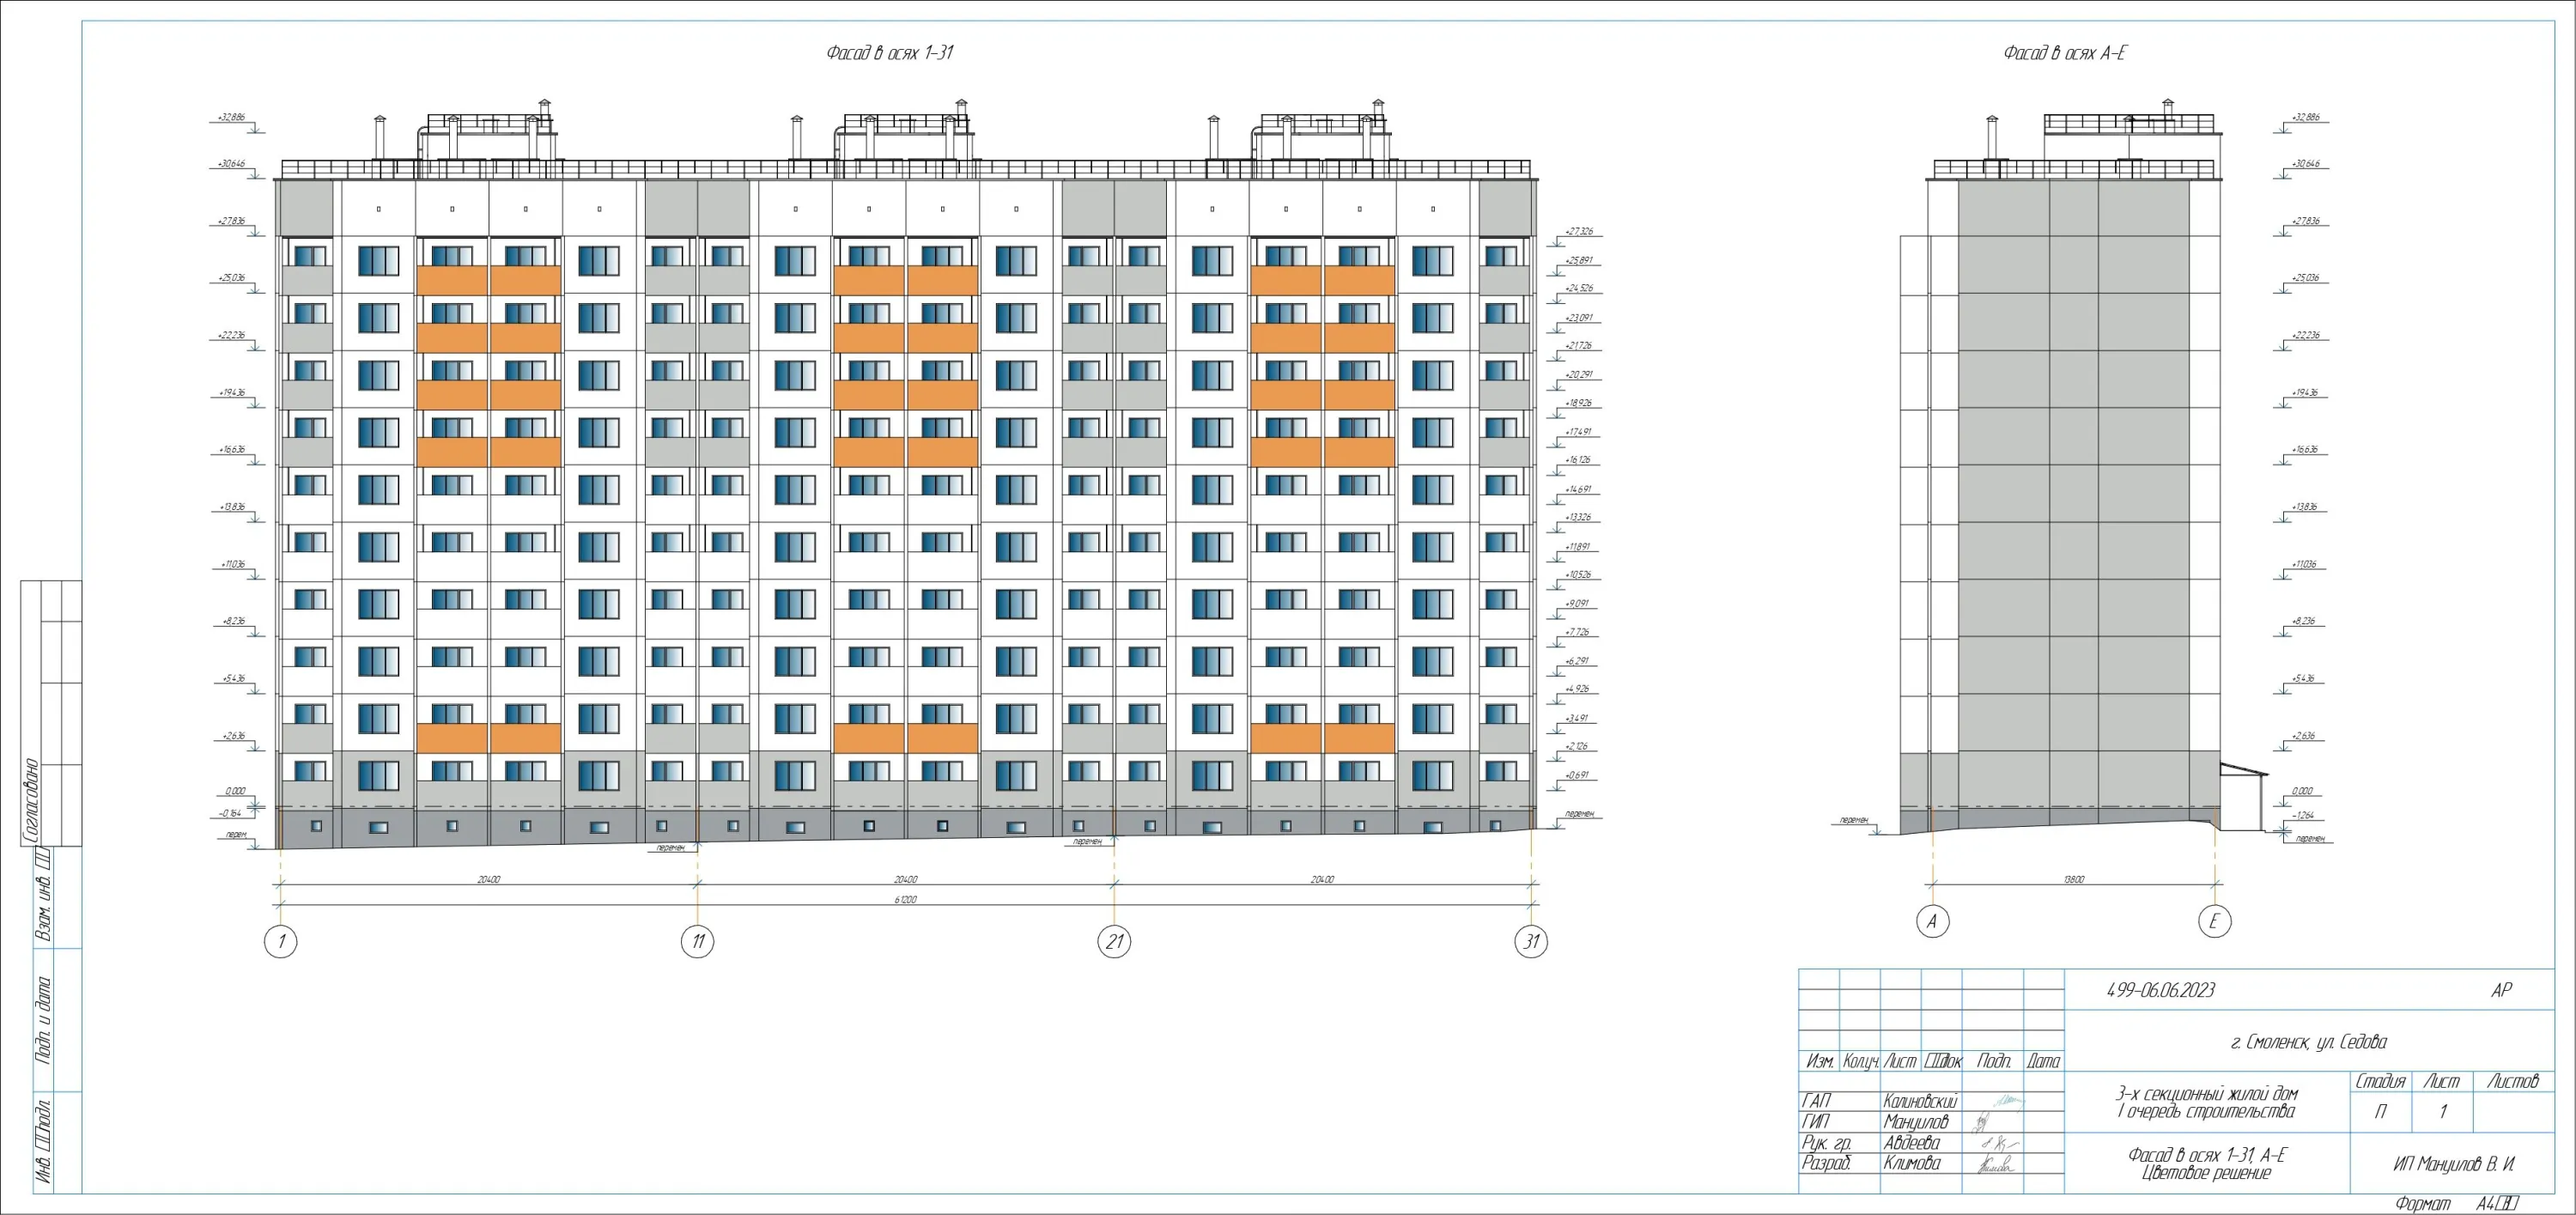Click the stage value 'П' cell
Screen dimensions: 2576x1215
pyautogui.click(x=2381, y=1112)
